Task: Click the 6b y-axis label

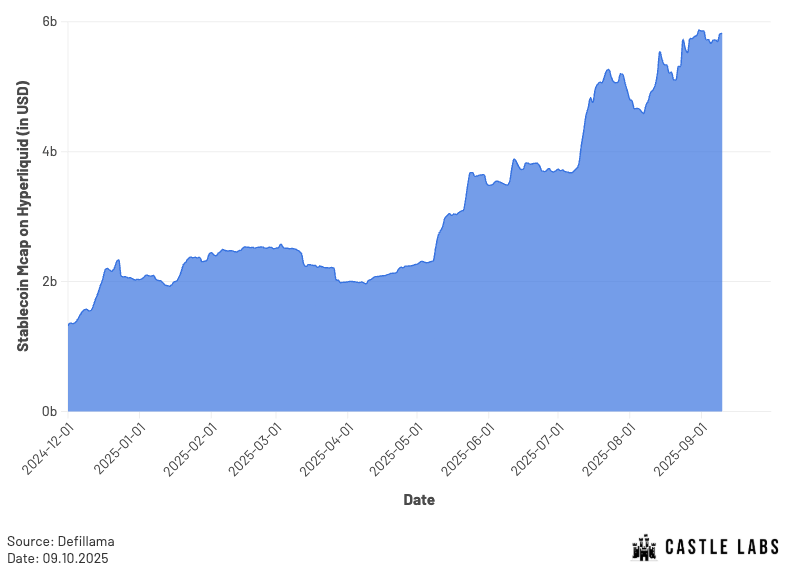Action: tap(50, 22)
